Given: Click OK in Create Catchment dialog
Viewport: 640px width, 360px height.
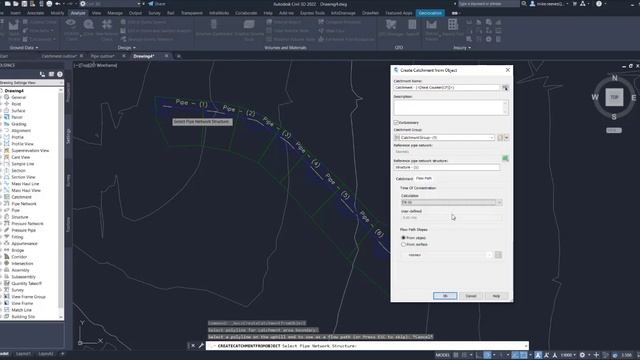Looking at the screenshot, I should (445, 296).
